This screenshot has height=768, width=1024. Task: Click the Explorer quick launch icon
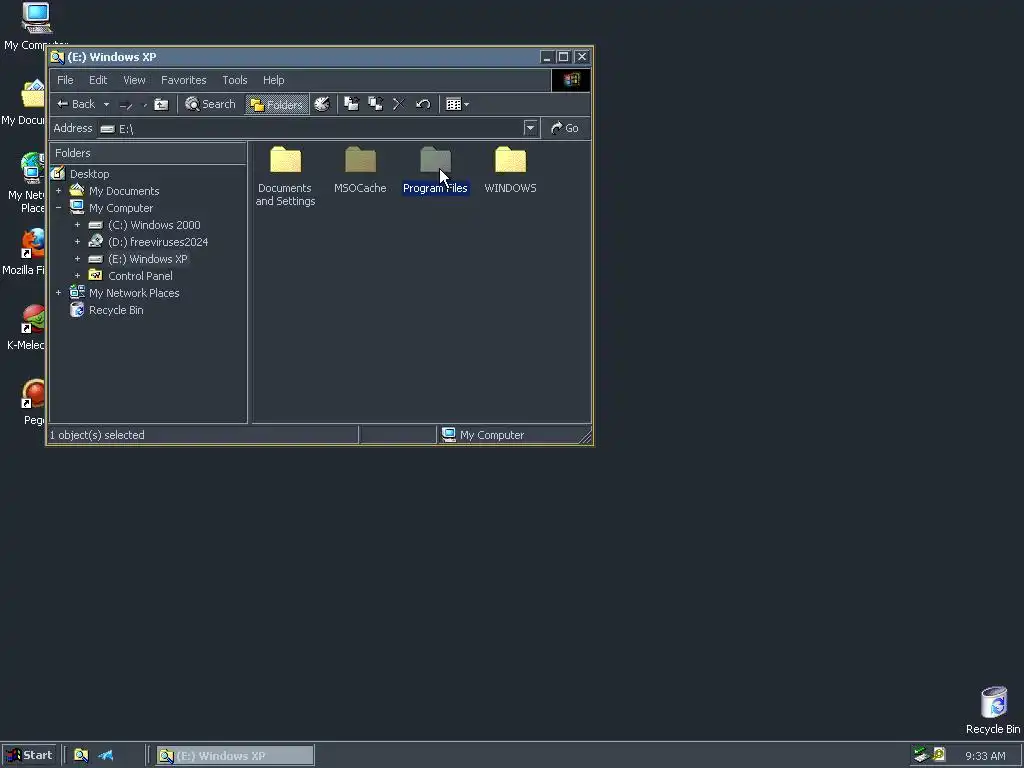coord(81,756)
